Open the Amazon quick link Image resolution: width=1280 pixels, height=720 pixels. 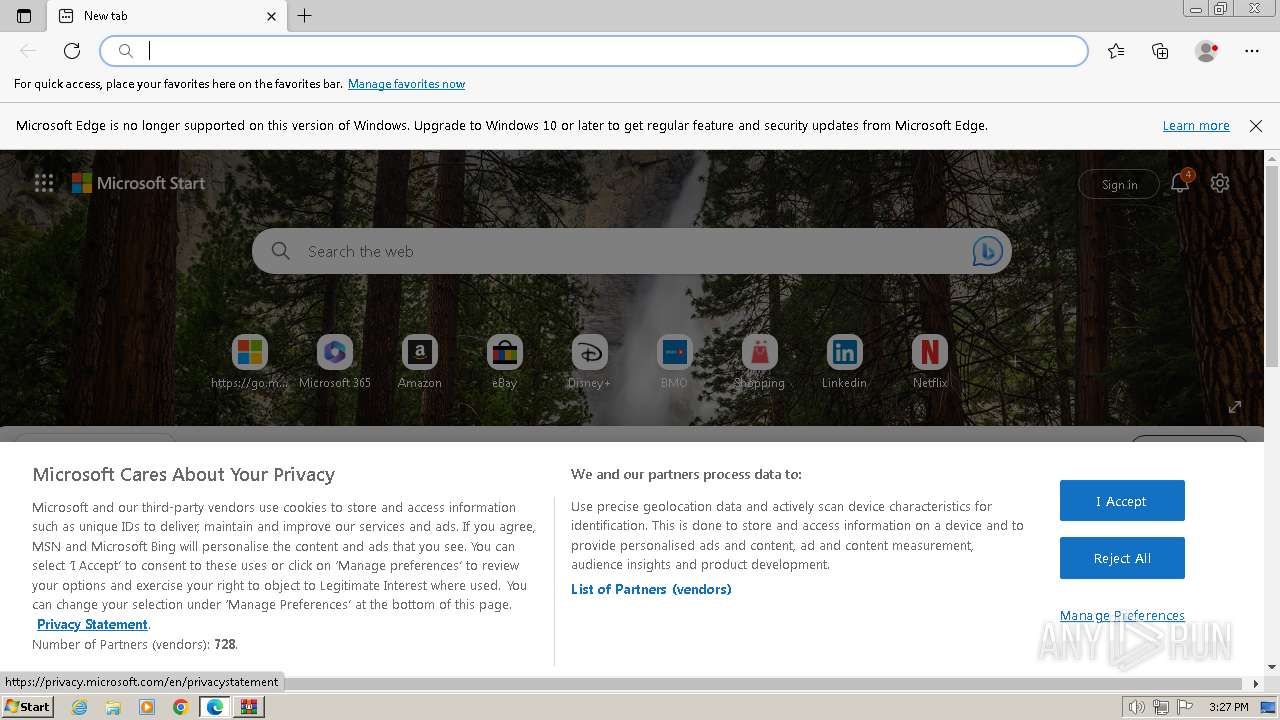pos(420,362)
